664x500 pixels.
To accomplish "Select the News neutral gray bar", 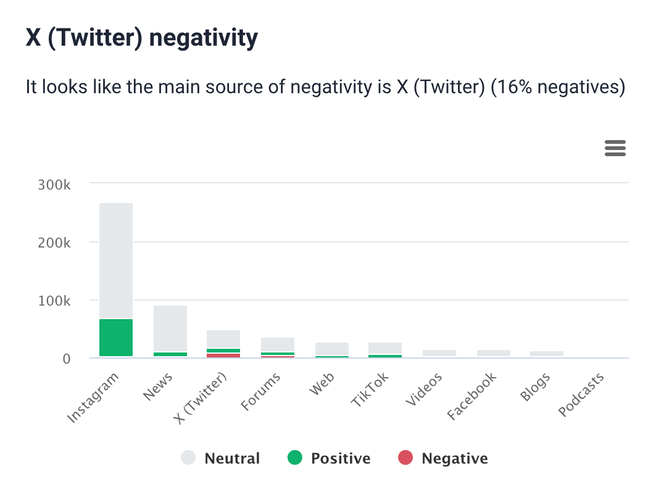I will (170, 328).
